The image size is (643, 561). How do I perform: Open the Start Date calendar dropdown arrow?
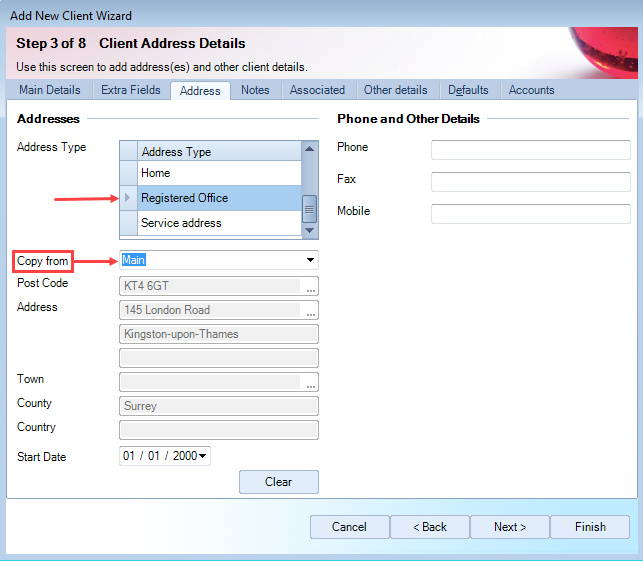(x=203, y=456)
